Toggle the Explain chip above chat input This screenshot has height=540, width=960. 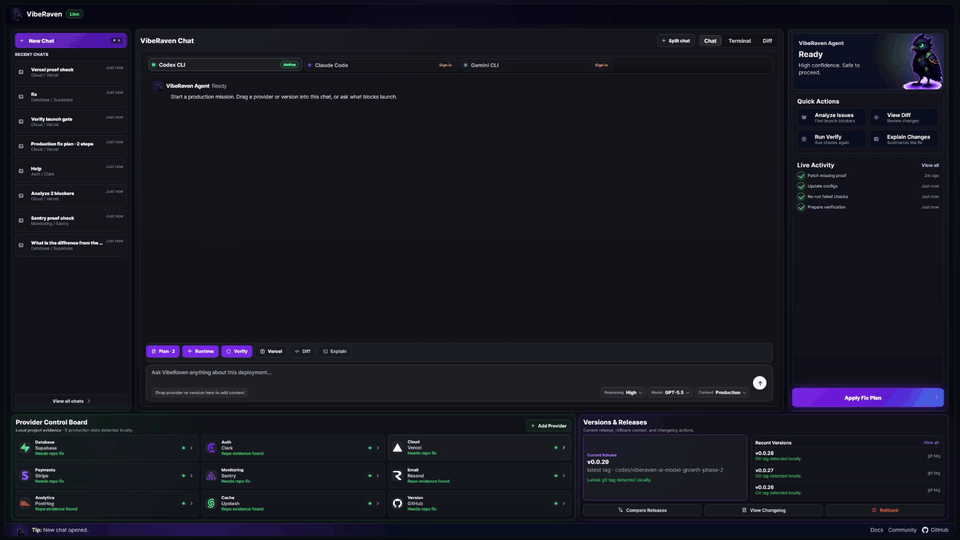tap(335, 351)
